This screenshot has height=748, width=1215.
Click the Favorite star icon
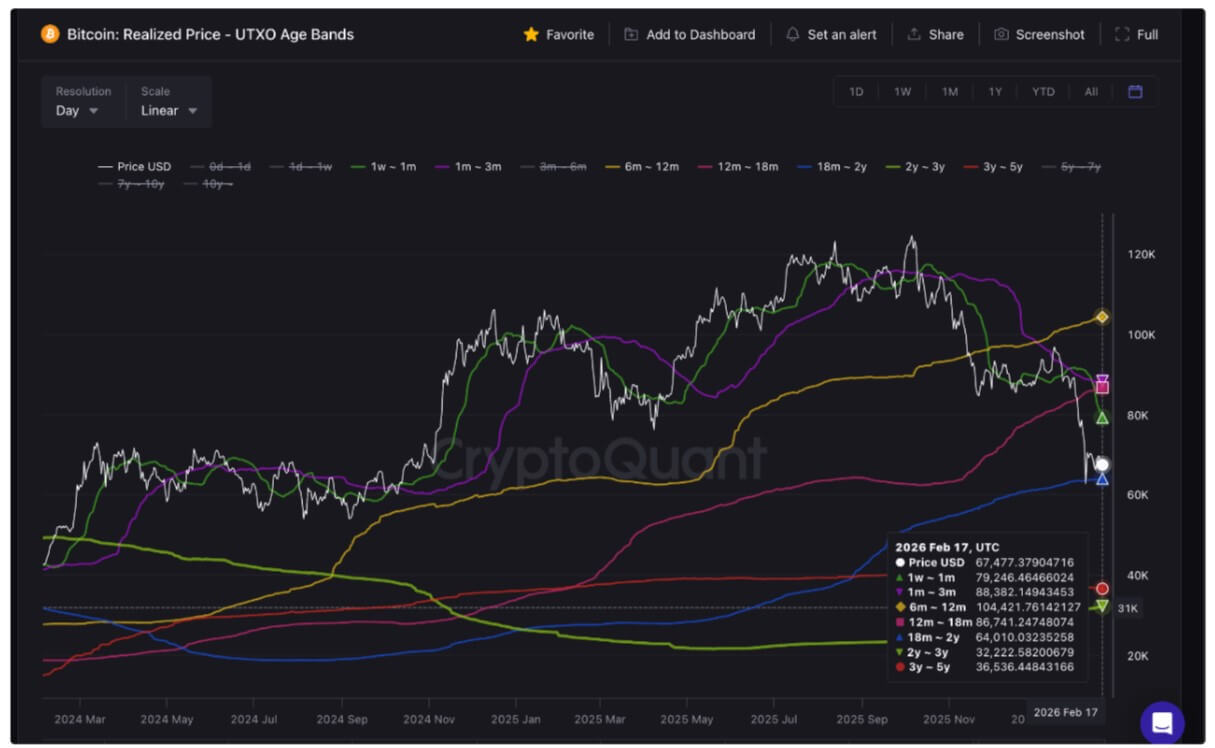point(531,34)
